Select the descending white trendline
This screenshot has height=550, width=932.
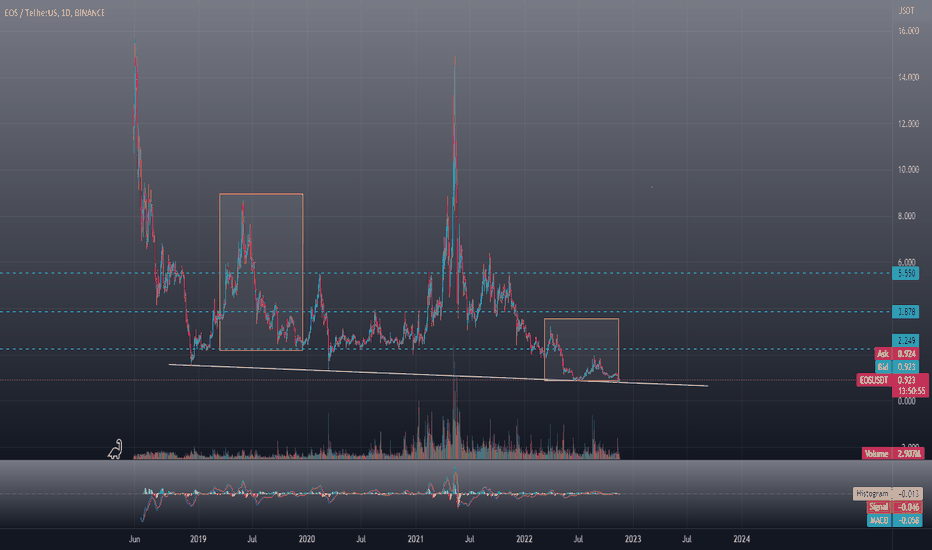(439, 375)
